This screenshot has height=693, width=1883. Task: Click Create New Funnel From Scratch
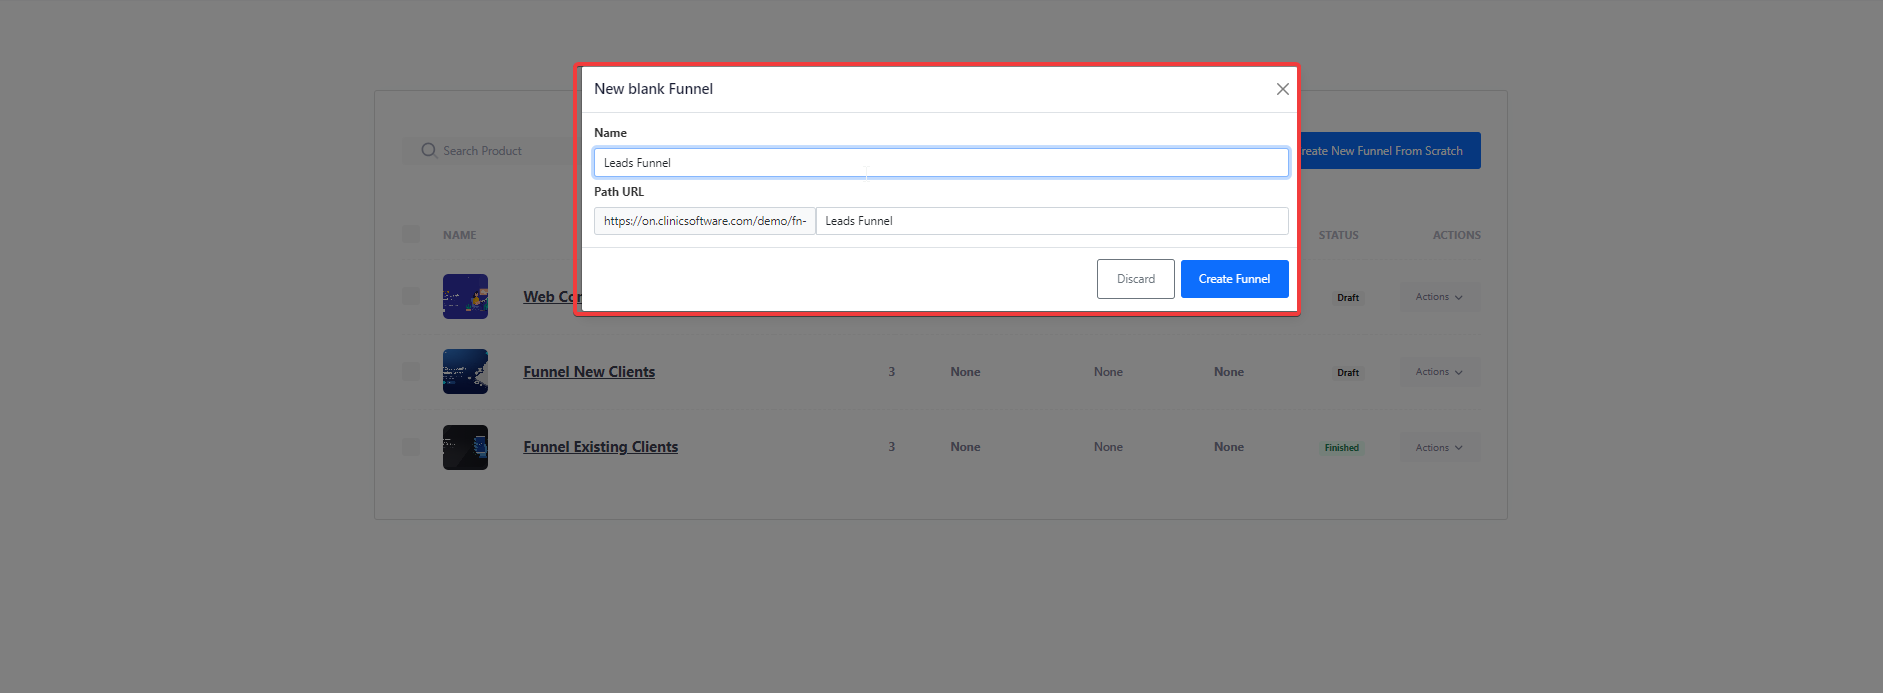pyautogui.click(x=1390, y=151)
